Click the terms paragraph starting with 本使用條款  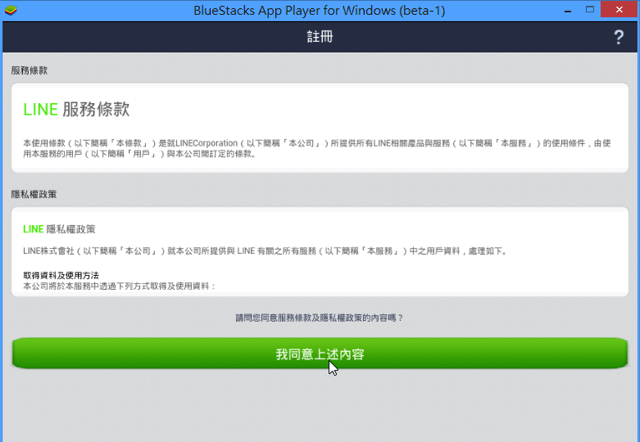click(x=319, y=149)
